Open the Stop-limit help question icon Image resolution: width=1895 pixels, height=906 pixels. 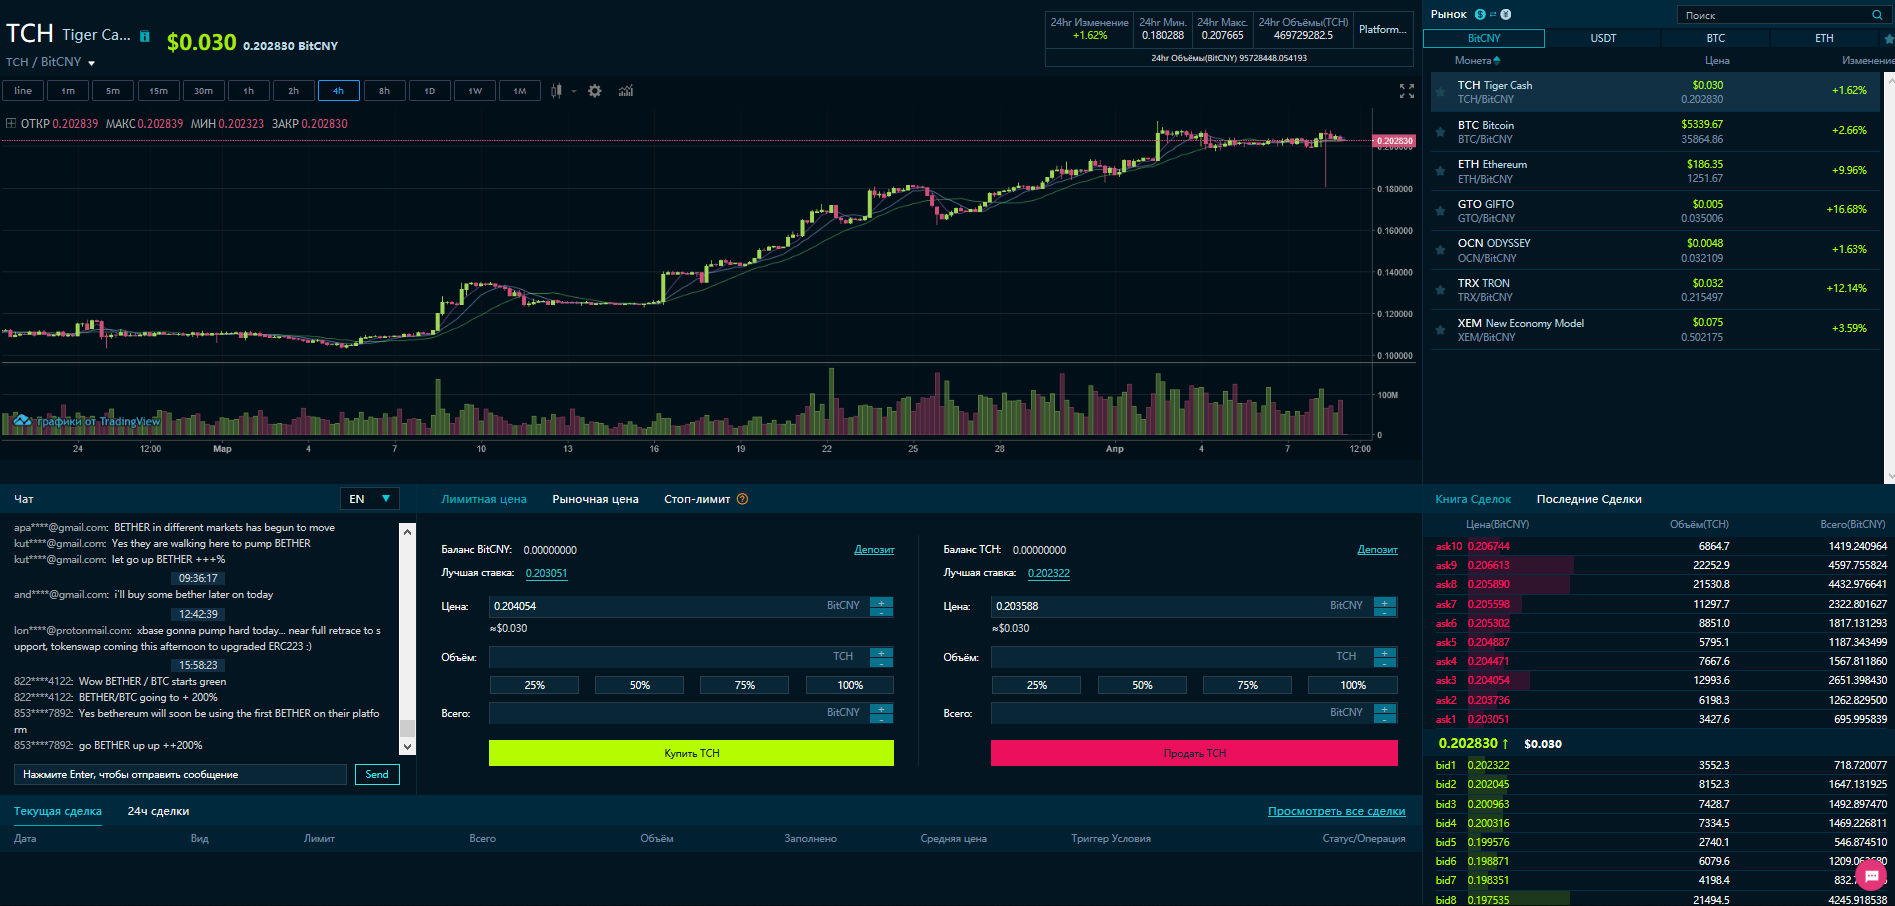742,499
